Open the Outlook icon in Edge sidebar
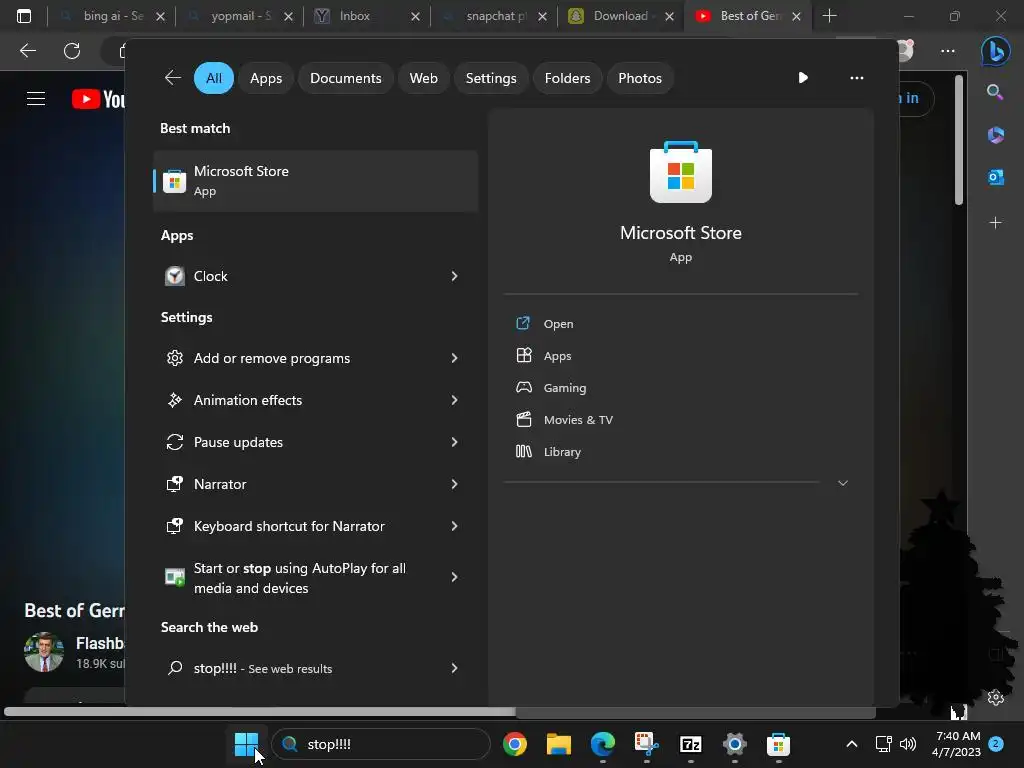 click(995, 177)
